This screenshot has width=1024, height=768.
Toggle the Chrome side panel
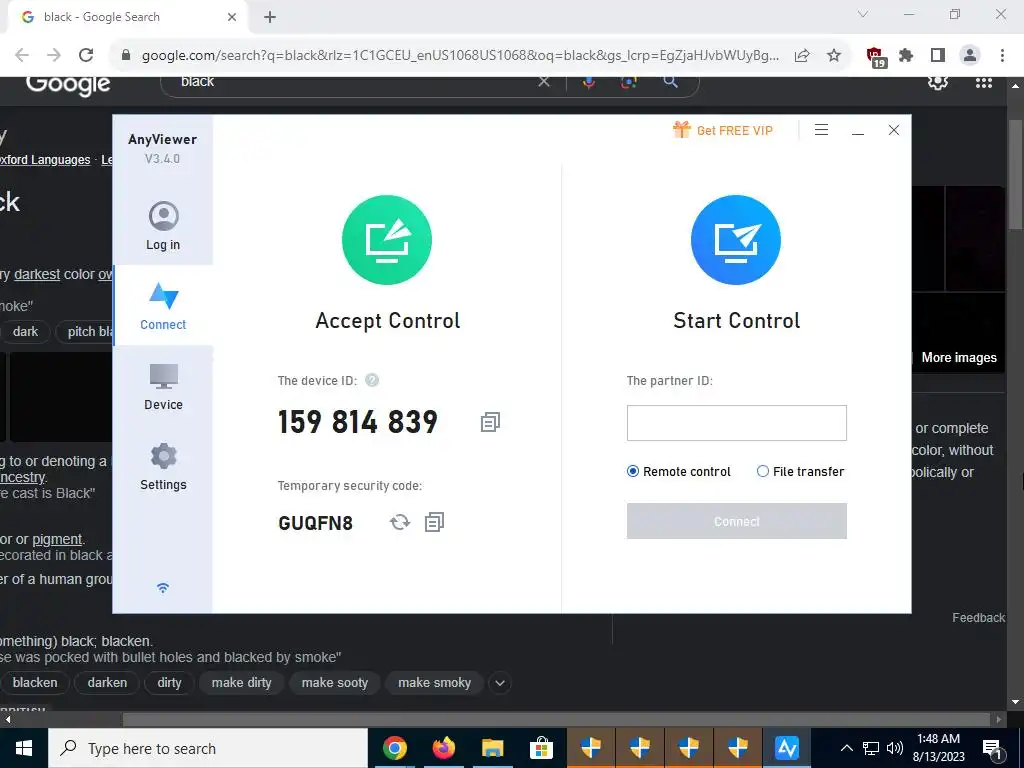(x=938, y=56)
